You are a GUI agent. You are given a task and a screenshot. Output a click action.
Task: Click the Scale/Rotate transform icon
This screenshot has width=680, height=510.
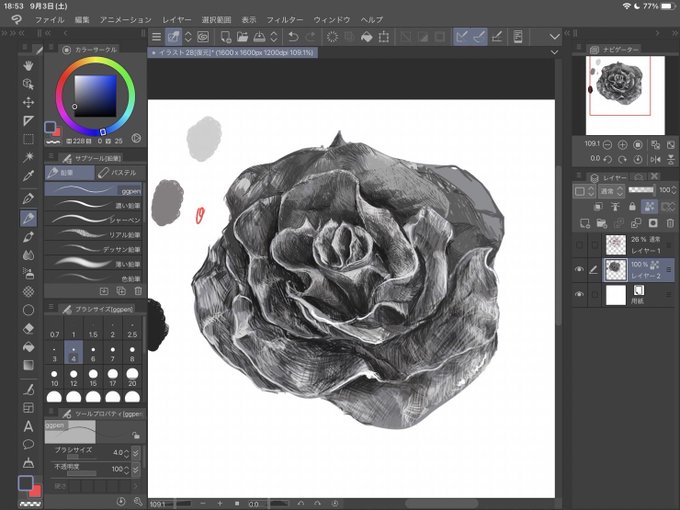tap(384, 37)
